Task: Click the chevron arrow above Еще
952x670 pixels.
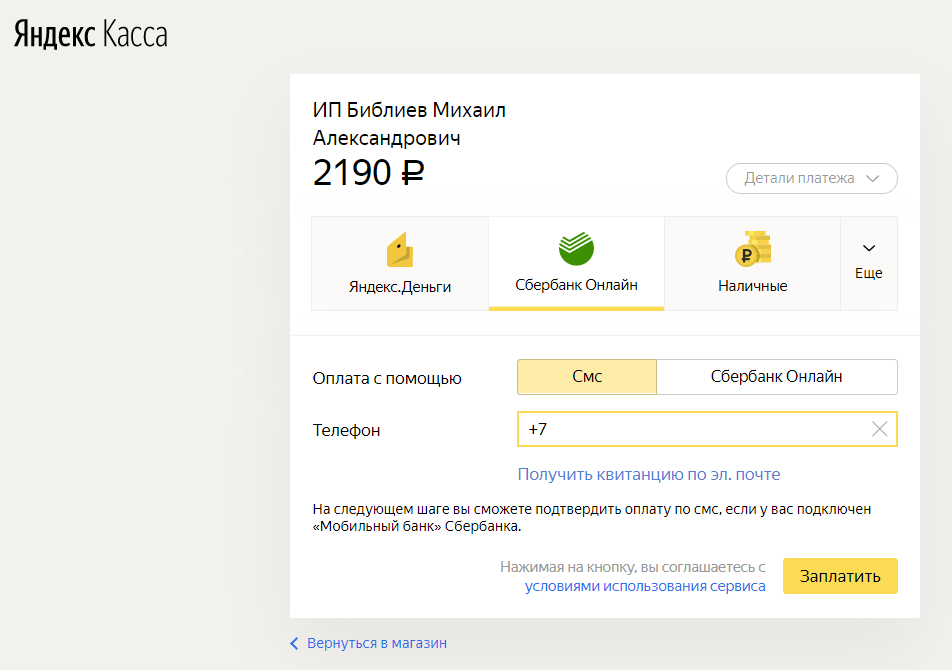Action: (869, 248)
